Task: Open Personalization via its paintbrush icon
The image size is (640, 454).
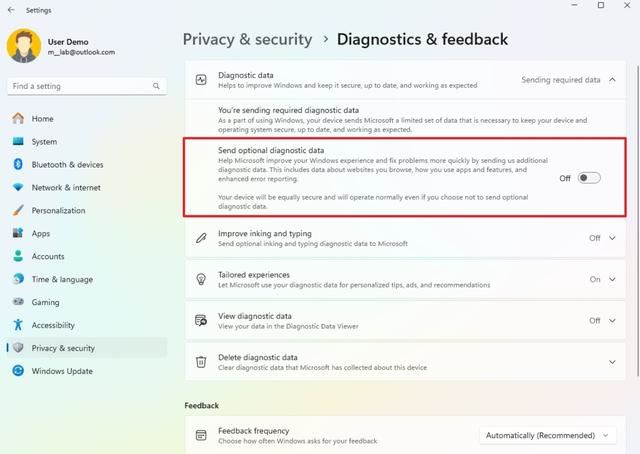Action: coord(18,210)
